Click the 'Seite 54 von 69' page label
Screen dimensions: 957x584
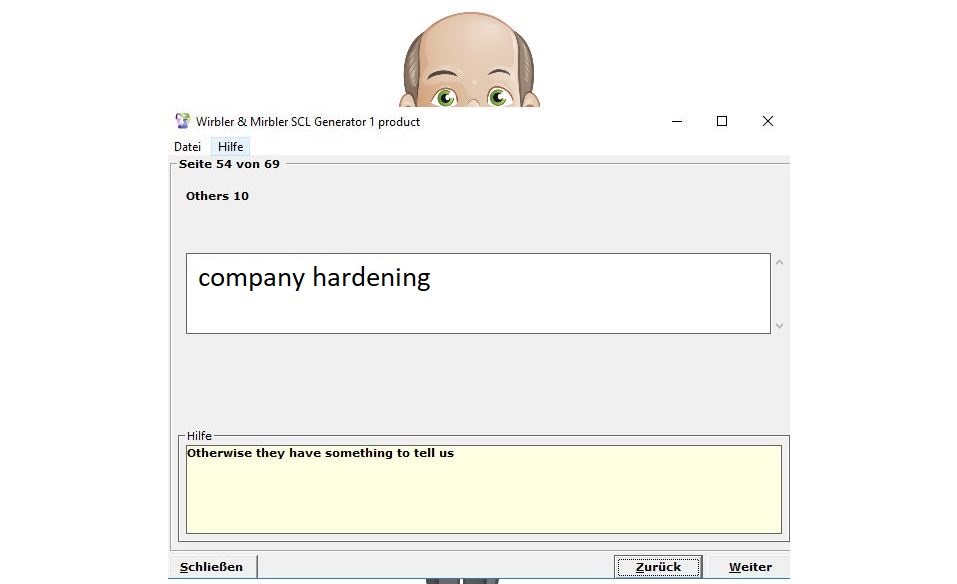(x=229, y=164)
